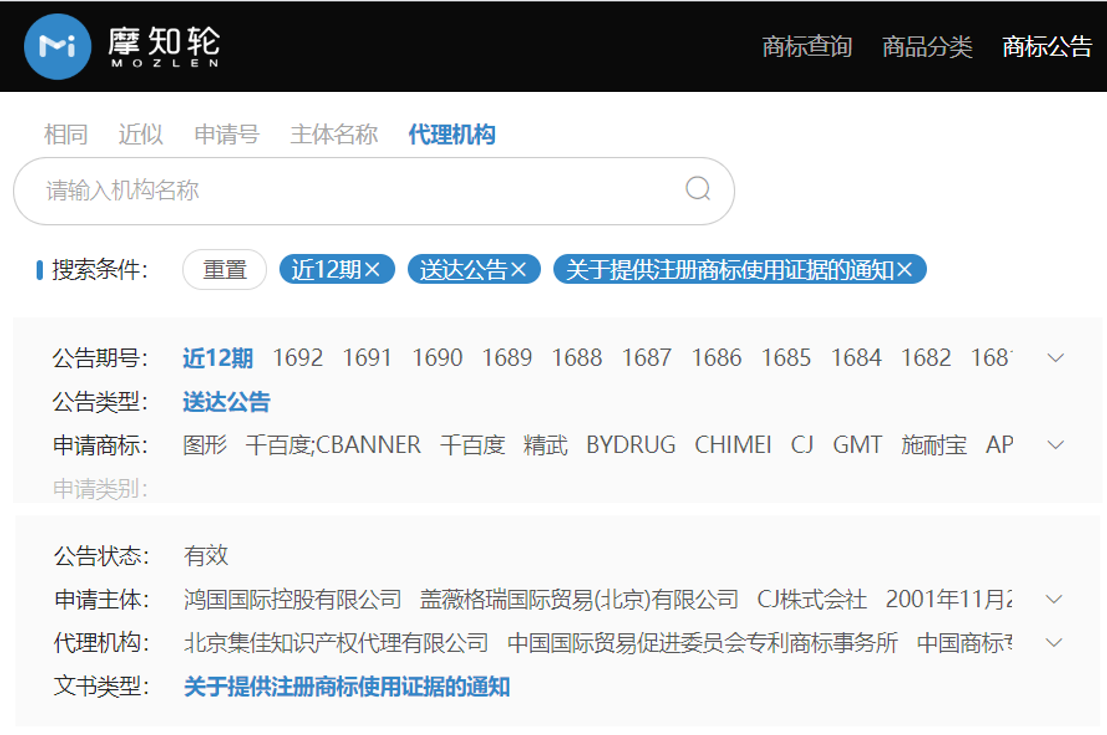Filter by trademark 精武
Screen dimensions: 1107x735
(x=545, y=445)
